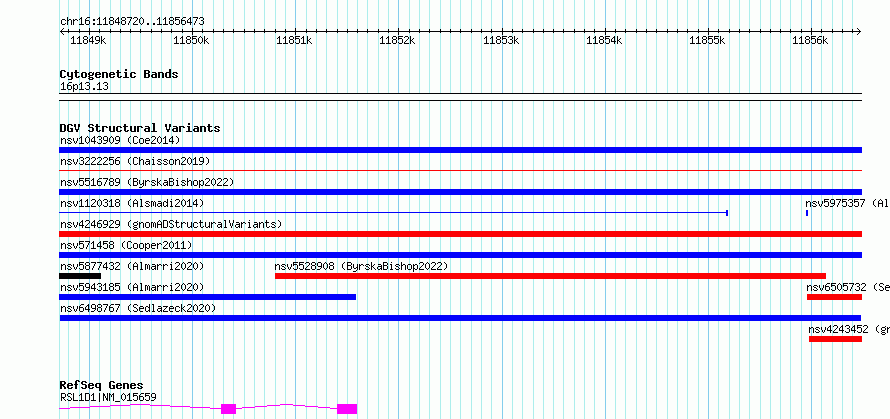
Task: Select the nsv4243452 label
Action: click(x=849, y=329)
